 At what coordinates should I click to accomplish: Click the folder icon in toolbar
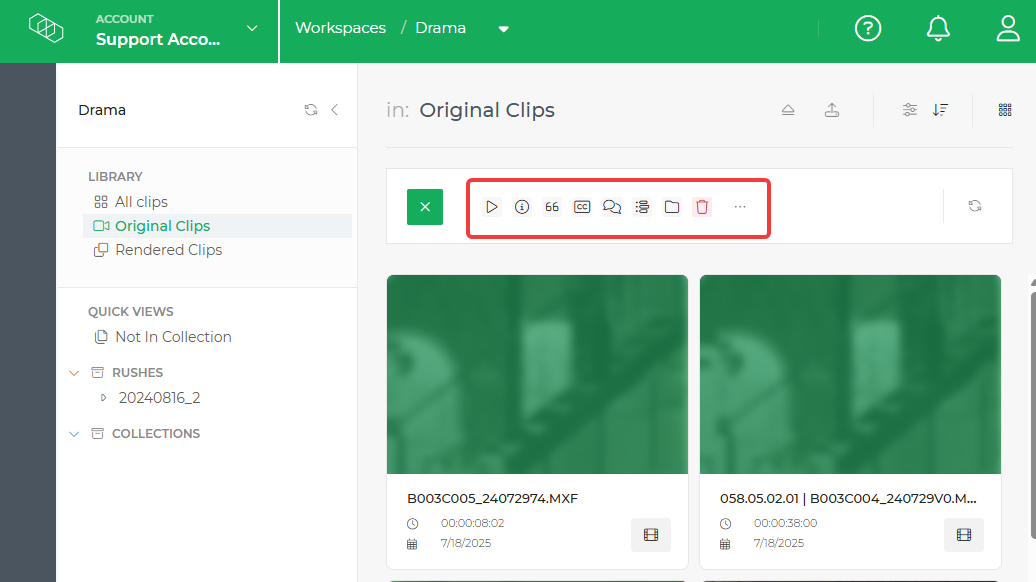(672, 207)
